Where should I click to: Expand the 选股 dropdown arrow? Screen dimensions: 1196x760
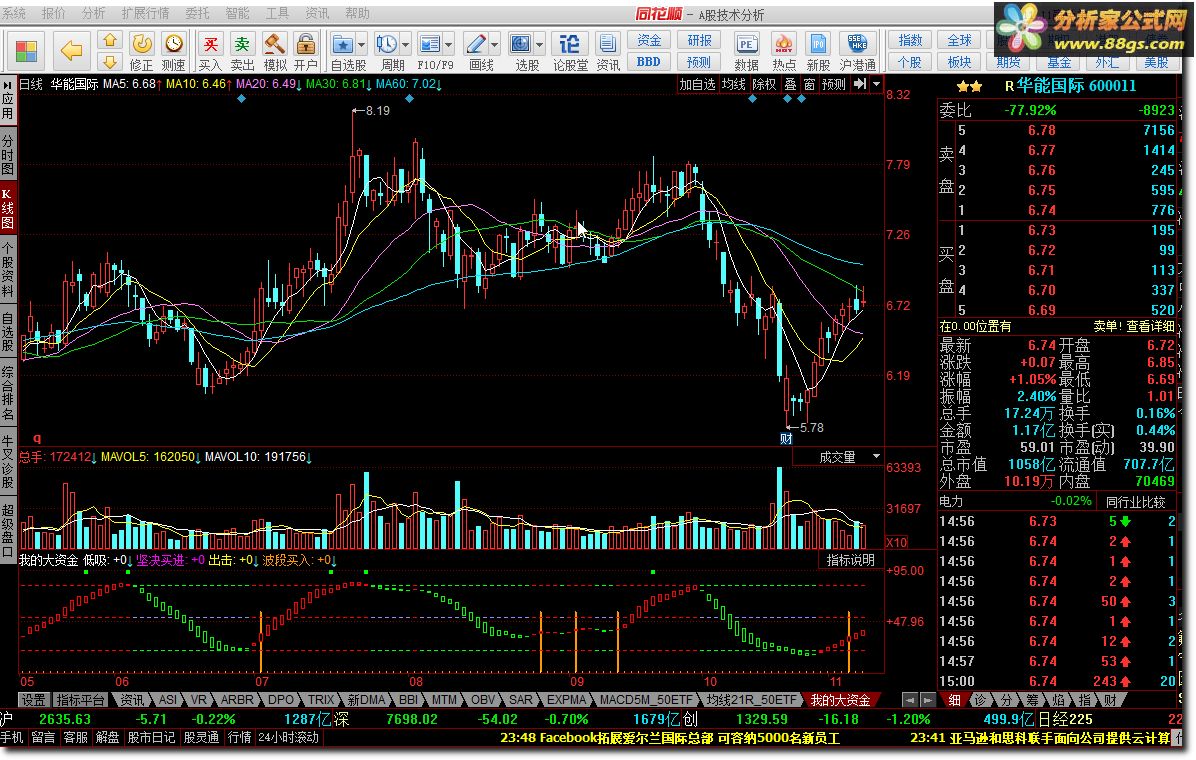tap(540, 44)
